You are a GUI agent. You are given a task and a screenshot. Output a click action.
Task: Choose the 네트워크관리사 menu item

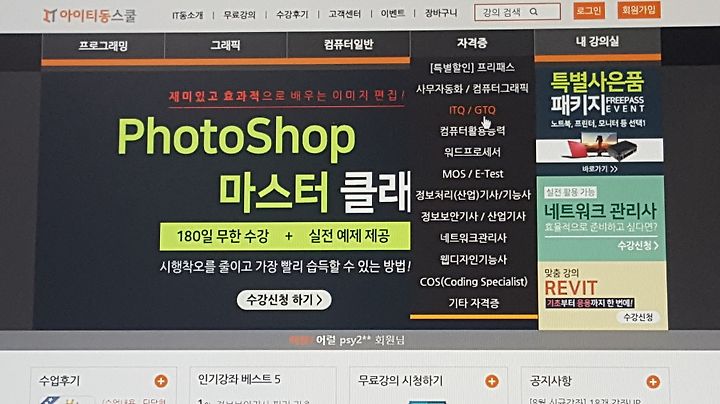point(473,238)
